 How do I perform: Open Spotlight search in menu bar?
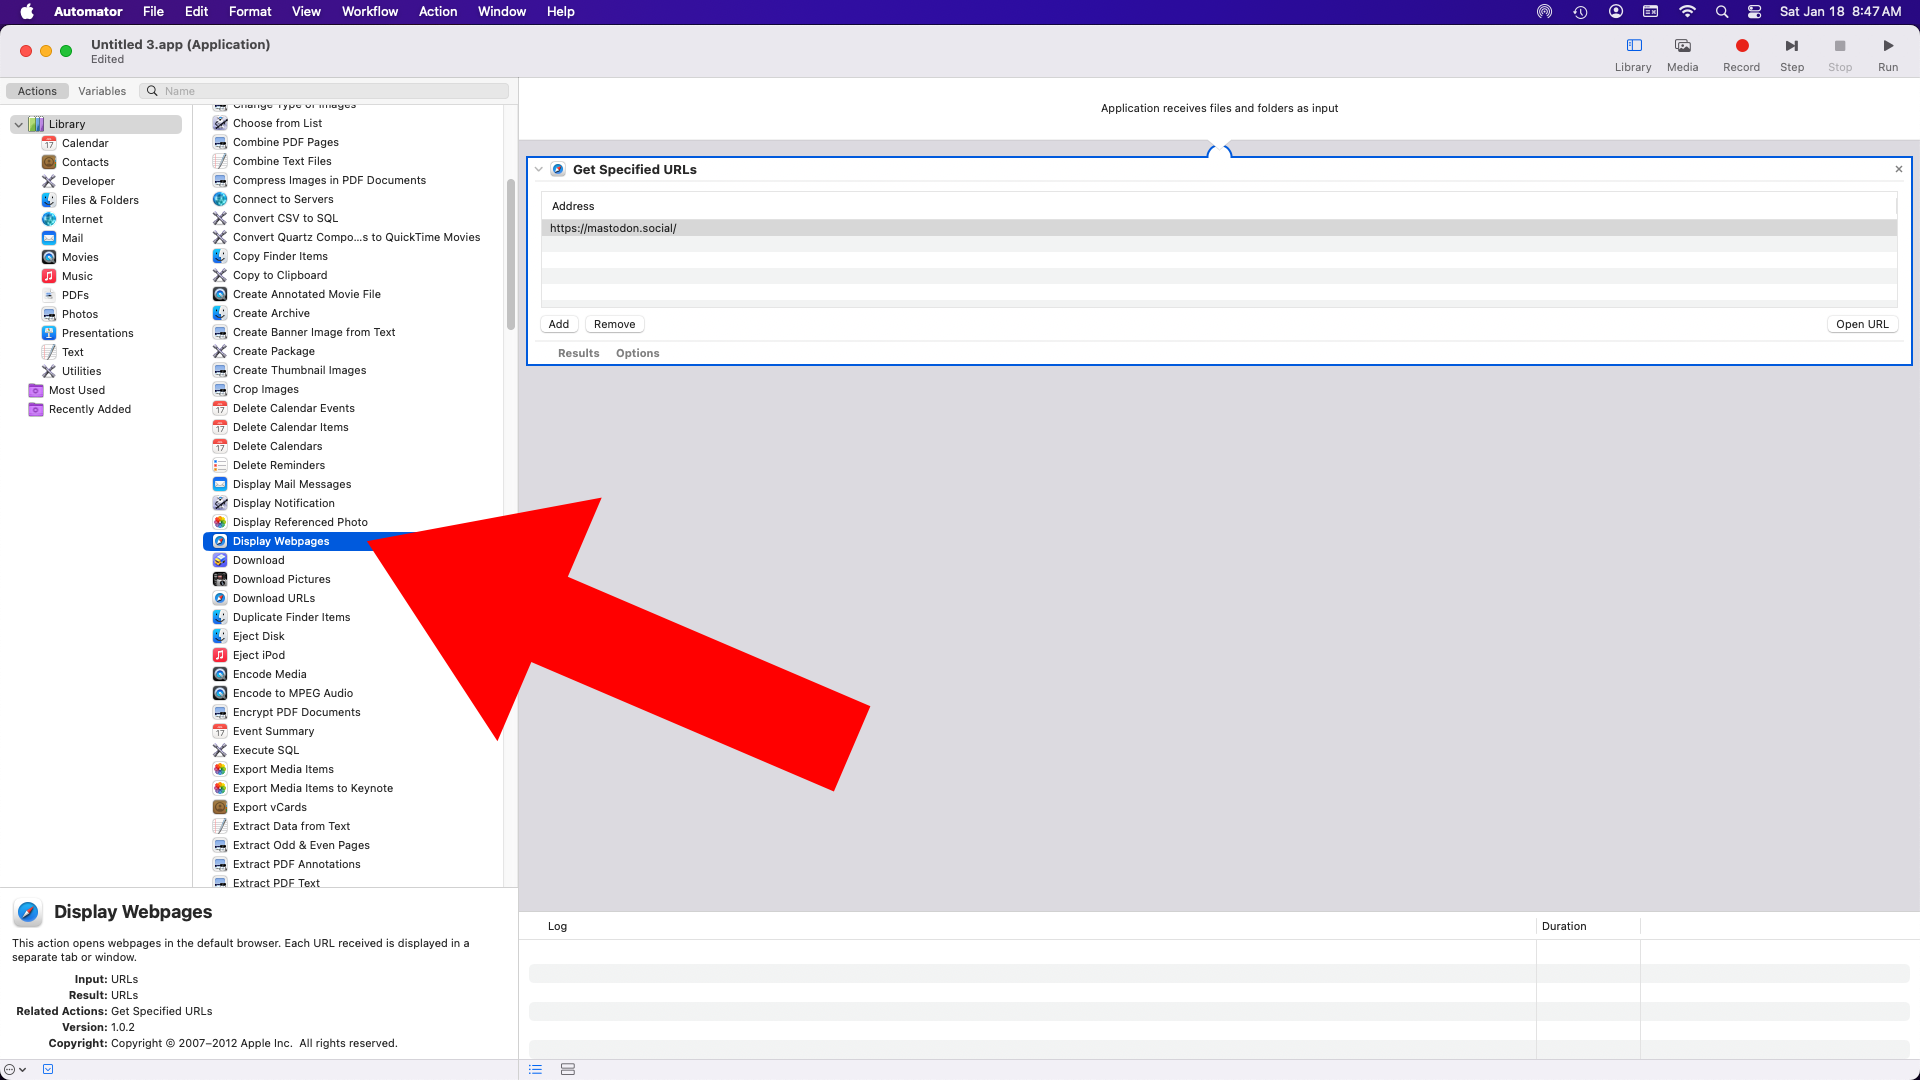tap(1721, 12)
